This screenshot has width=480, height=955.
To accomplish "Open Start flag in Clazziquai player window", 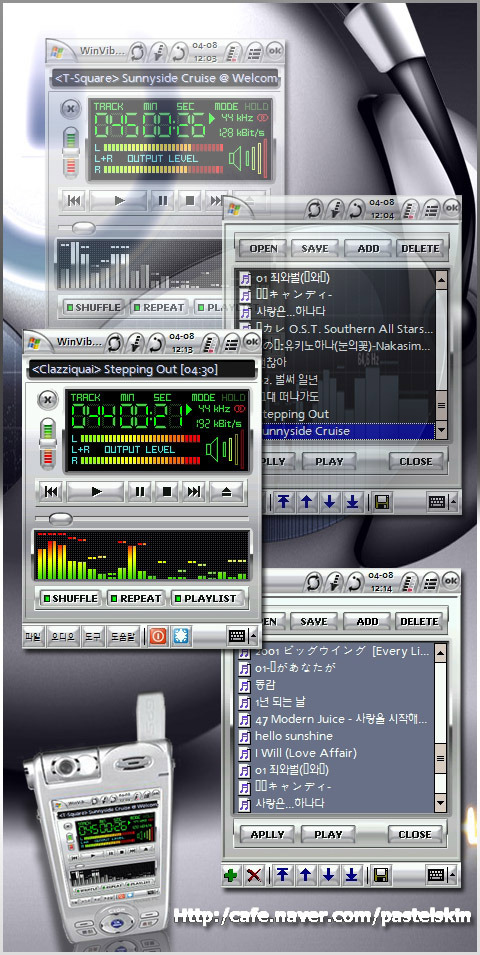I will coord(35,343).
